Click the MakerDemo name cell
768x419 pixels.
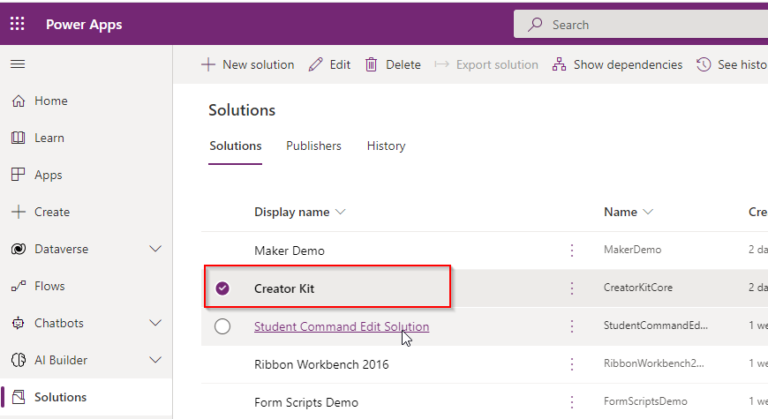click(x=632, y=249)
